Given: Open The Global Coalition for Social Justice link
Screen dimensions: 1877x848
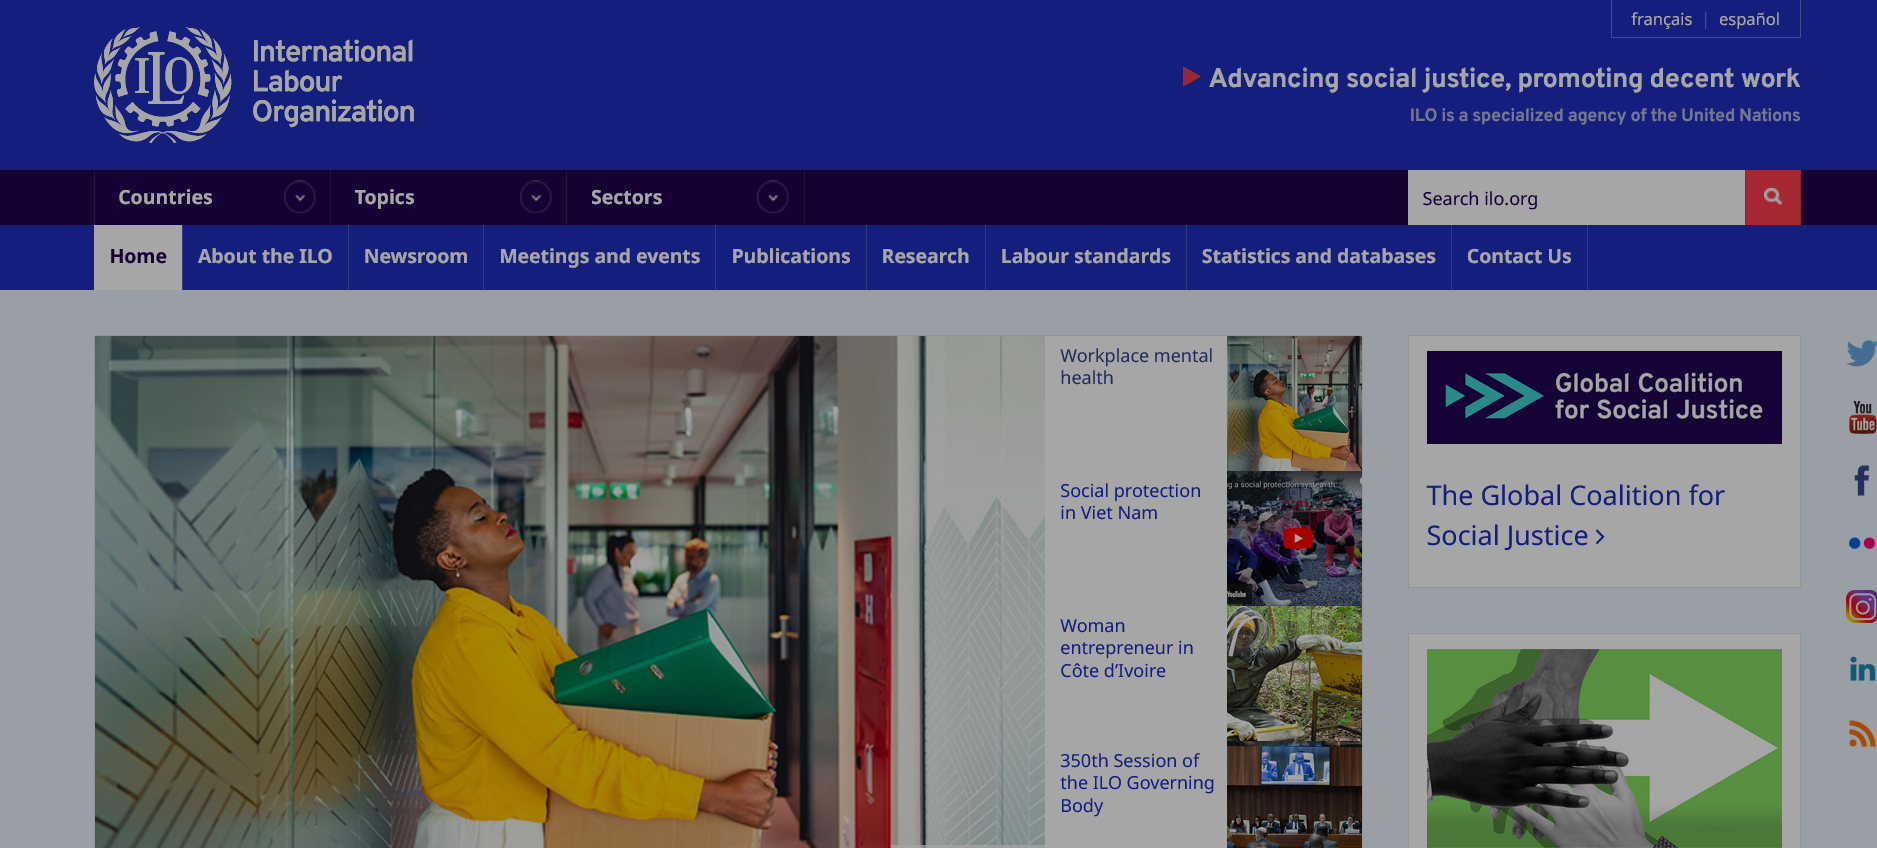Looking at the screenshot, I should 1575,515.
